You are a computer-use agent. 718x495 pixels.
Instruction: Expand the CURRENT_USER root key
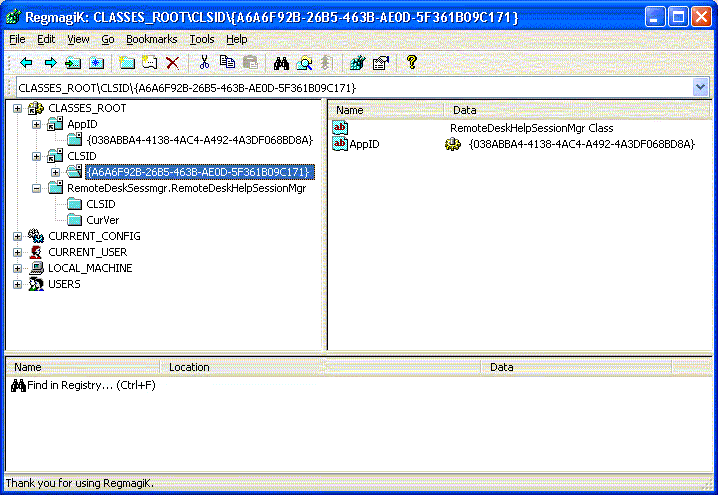17,253
